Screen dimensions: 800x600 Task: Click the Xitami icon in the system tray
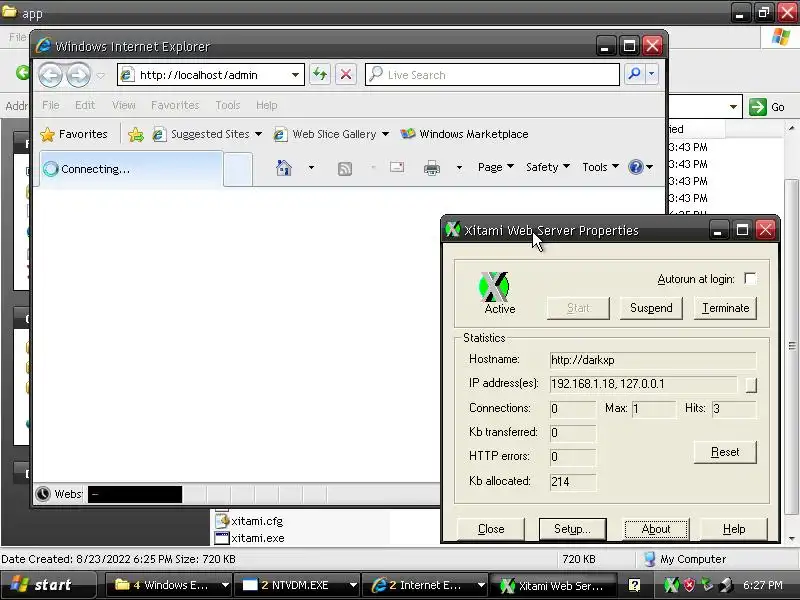point(671,585)
